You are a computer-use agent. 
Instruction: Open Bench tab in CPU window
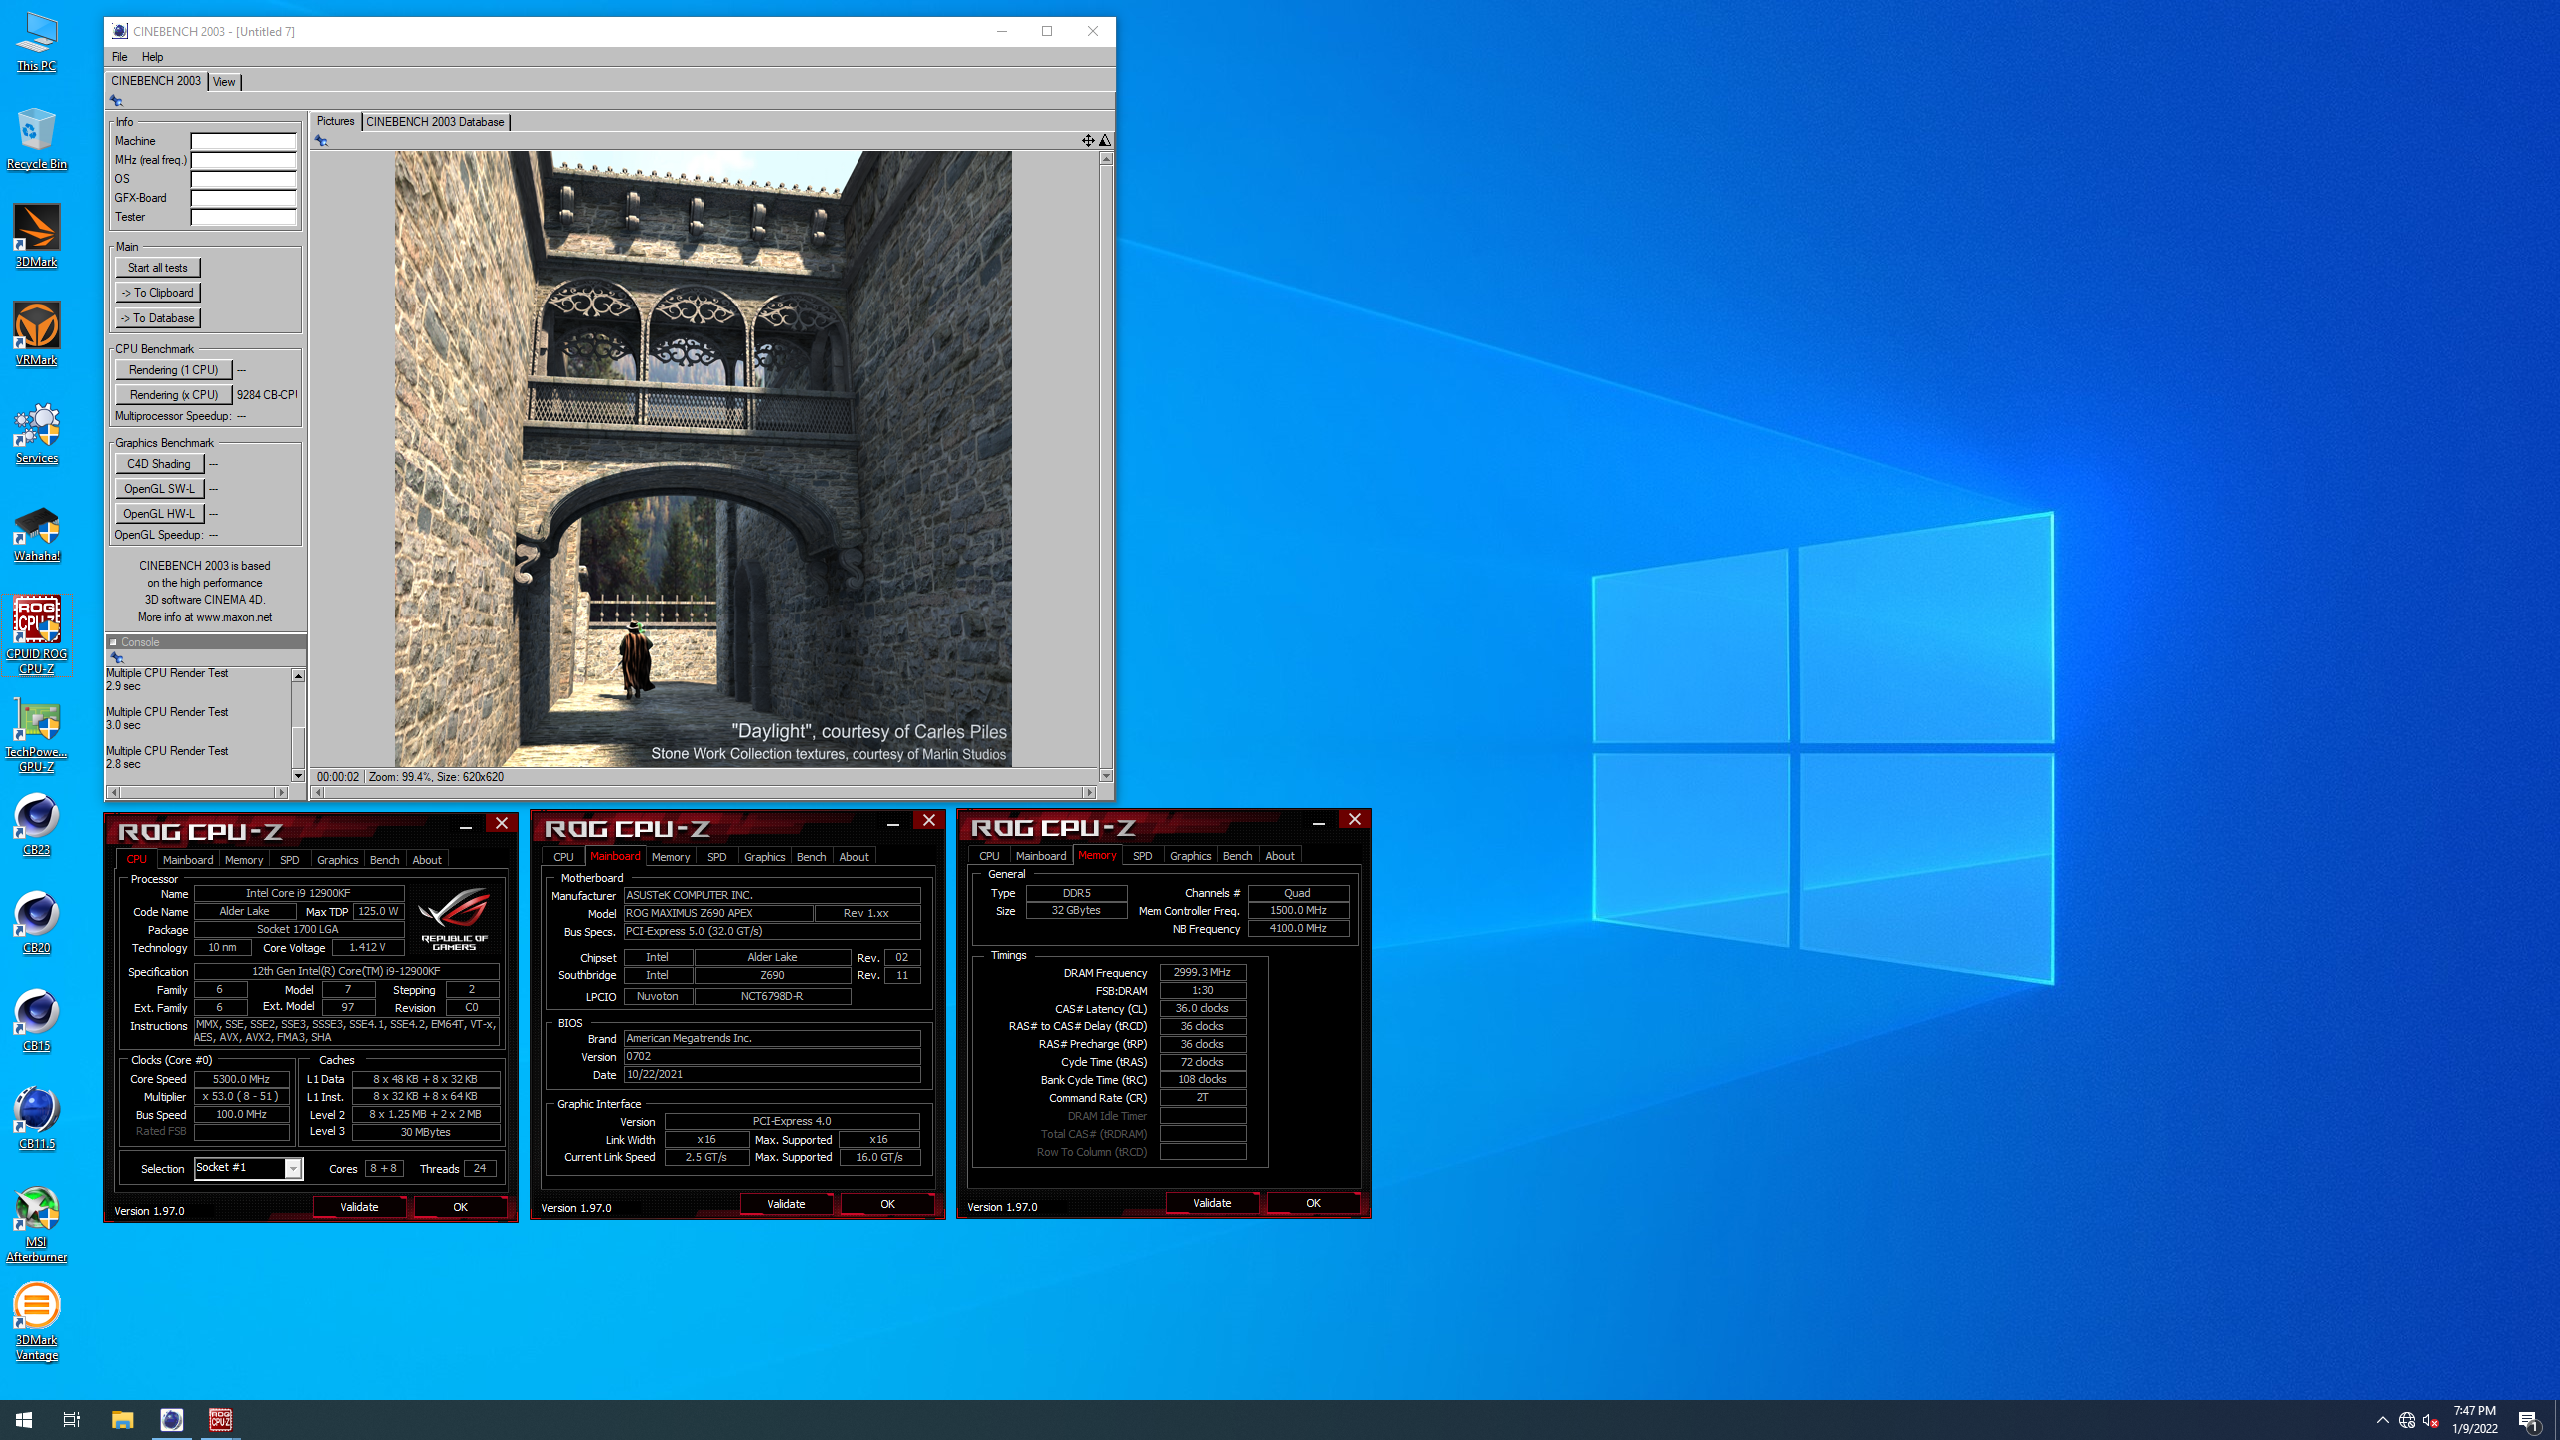pos(384,860)
